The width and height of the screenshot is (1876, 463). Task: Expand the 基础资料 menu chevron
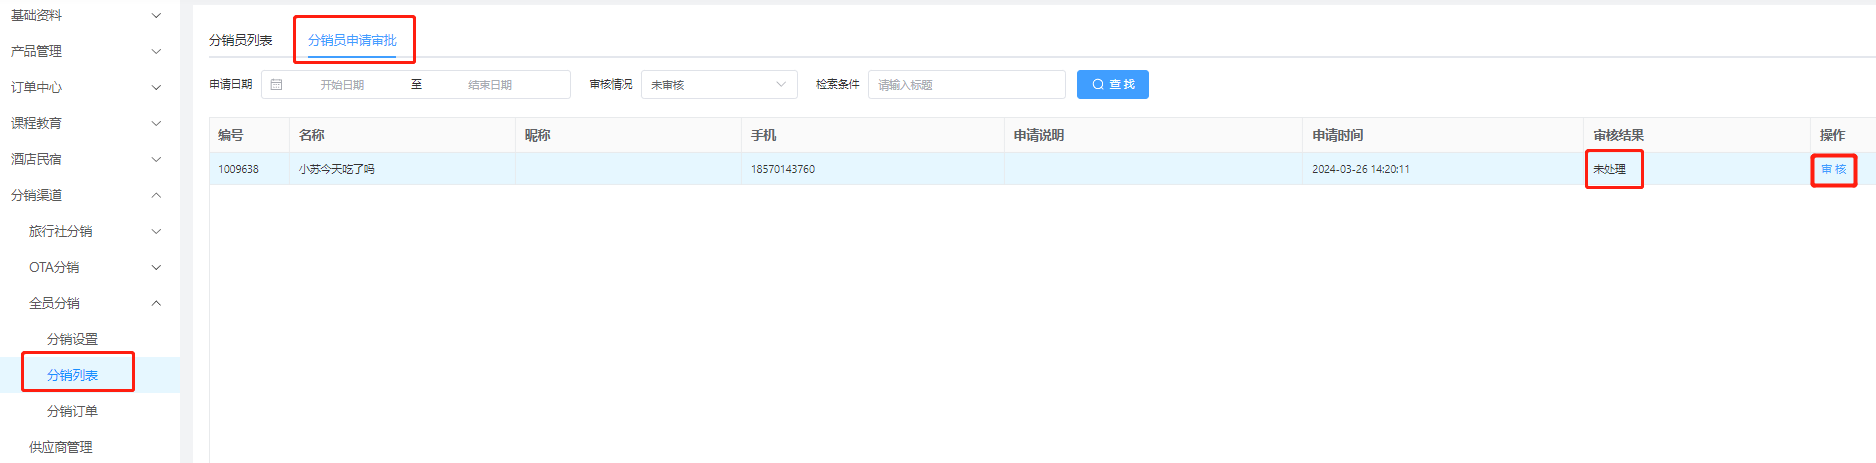click(x=156, y=15)
